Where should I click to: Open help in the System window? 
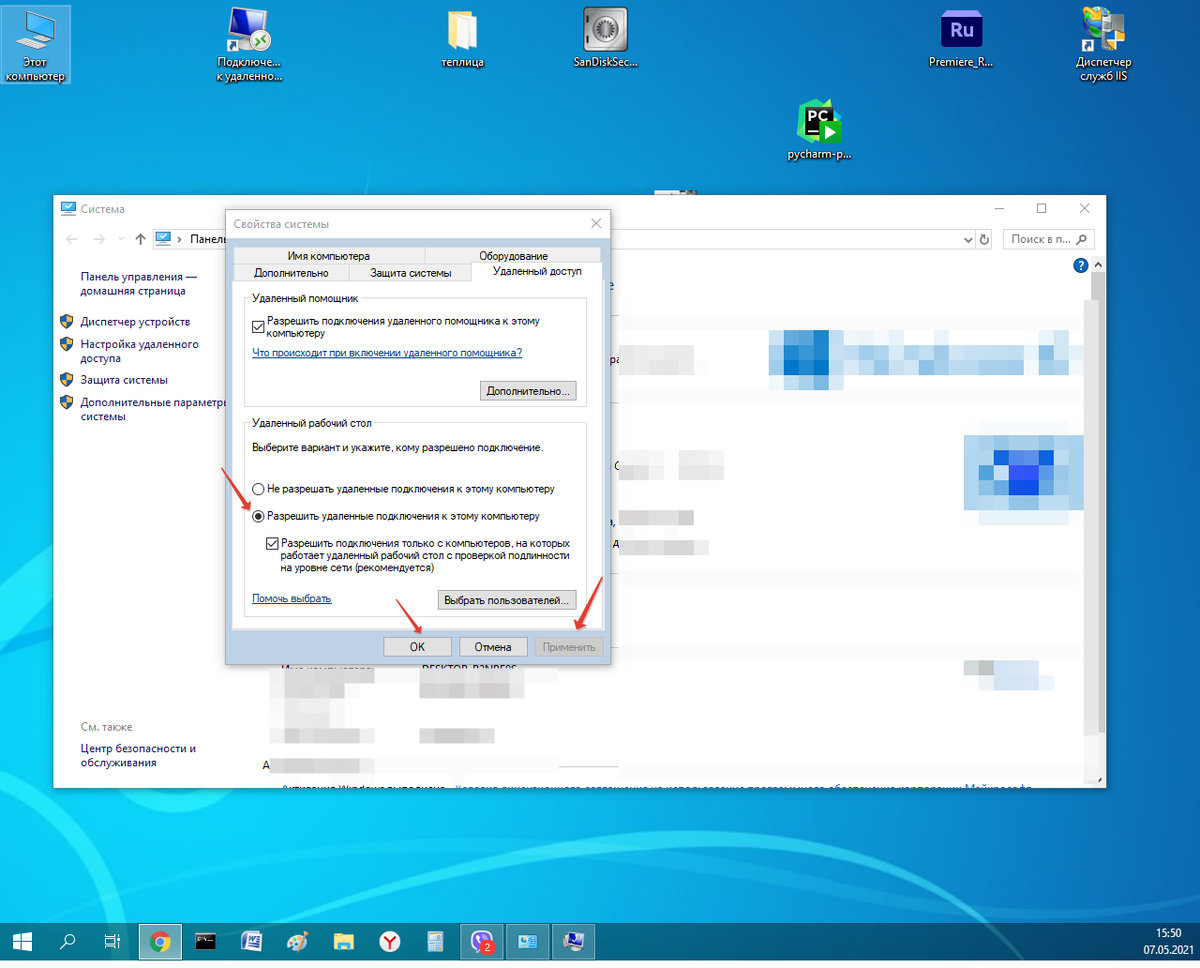[x=1080, y=266]
